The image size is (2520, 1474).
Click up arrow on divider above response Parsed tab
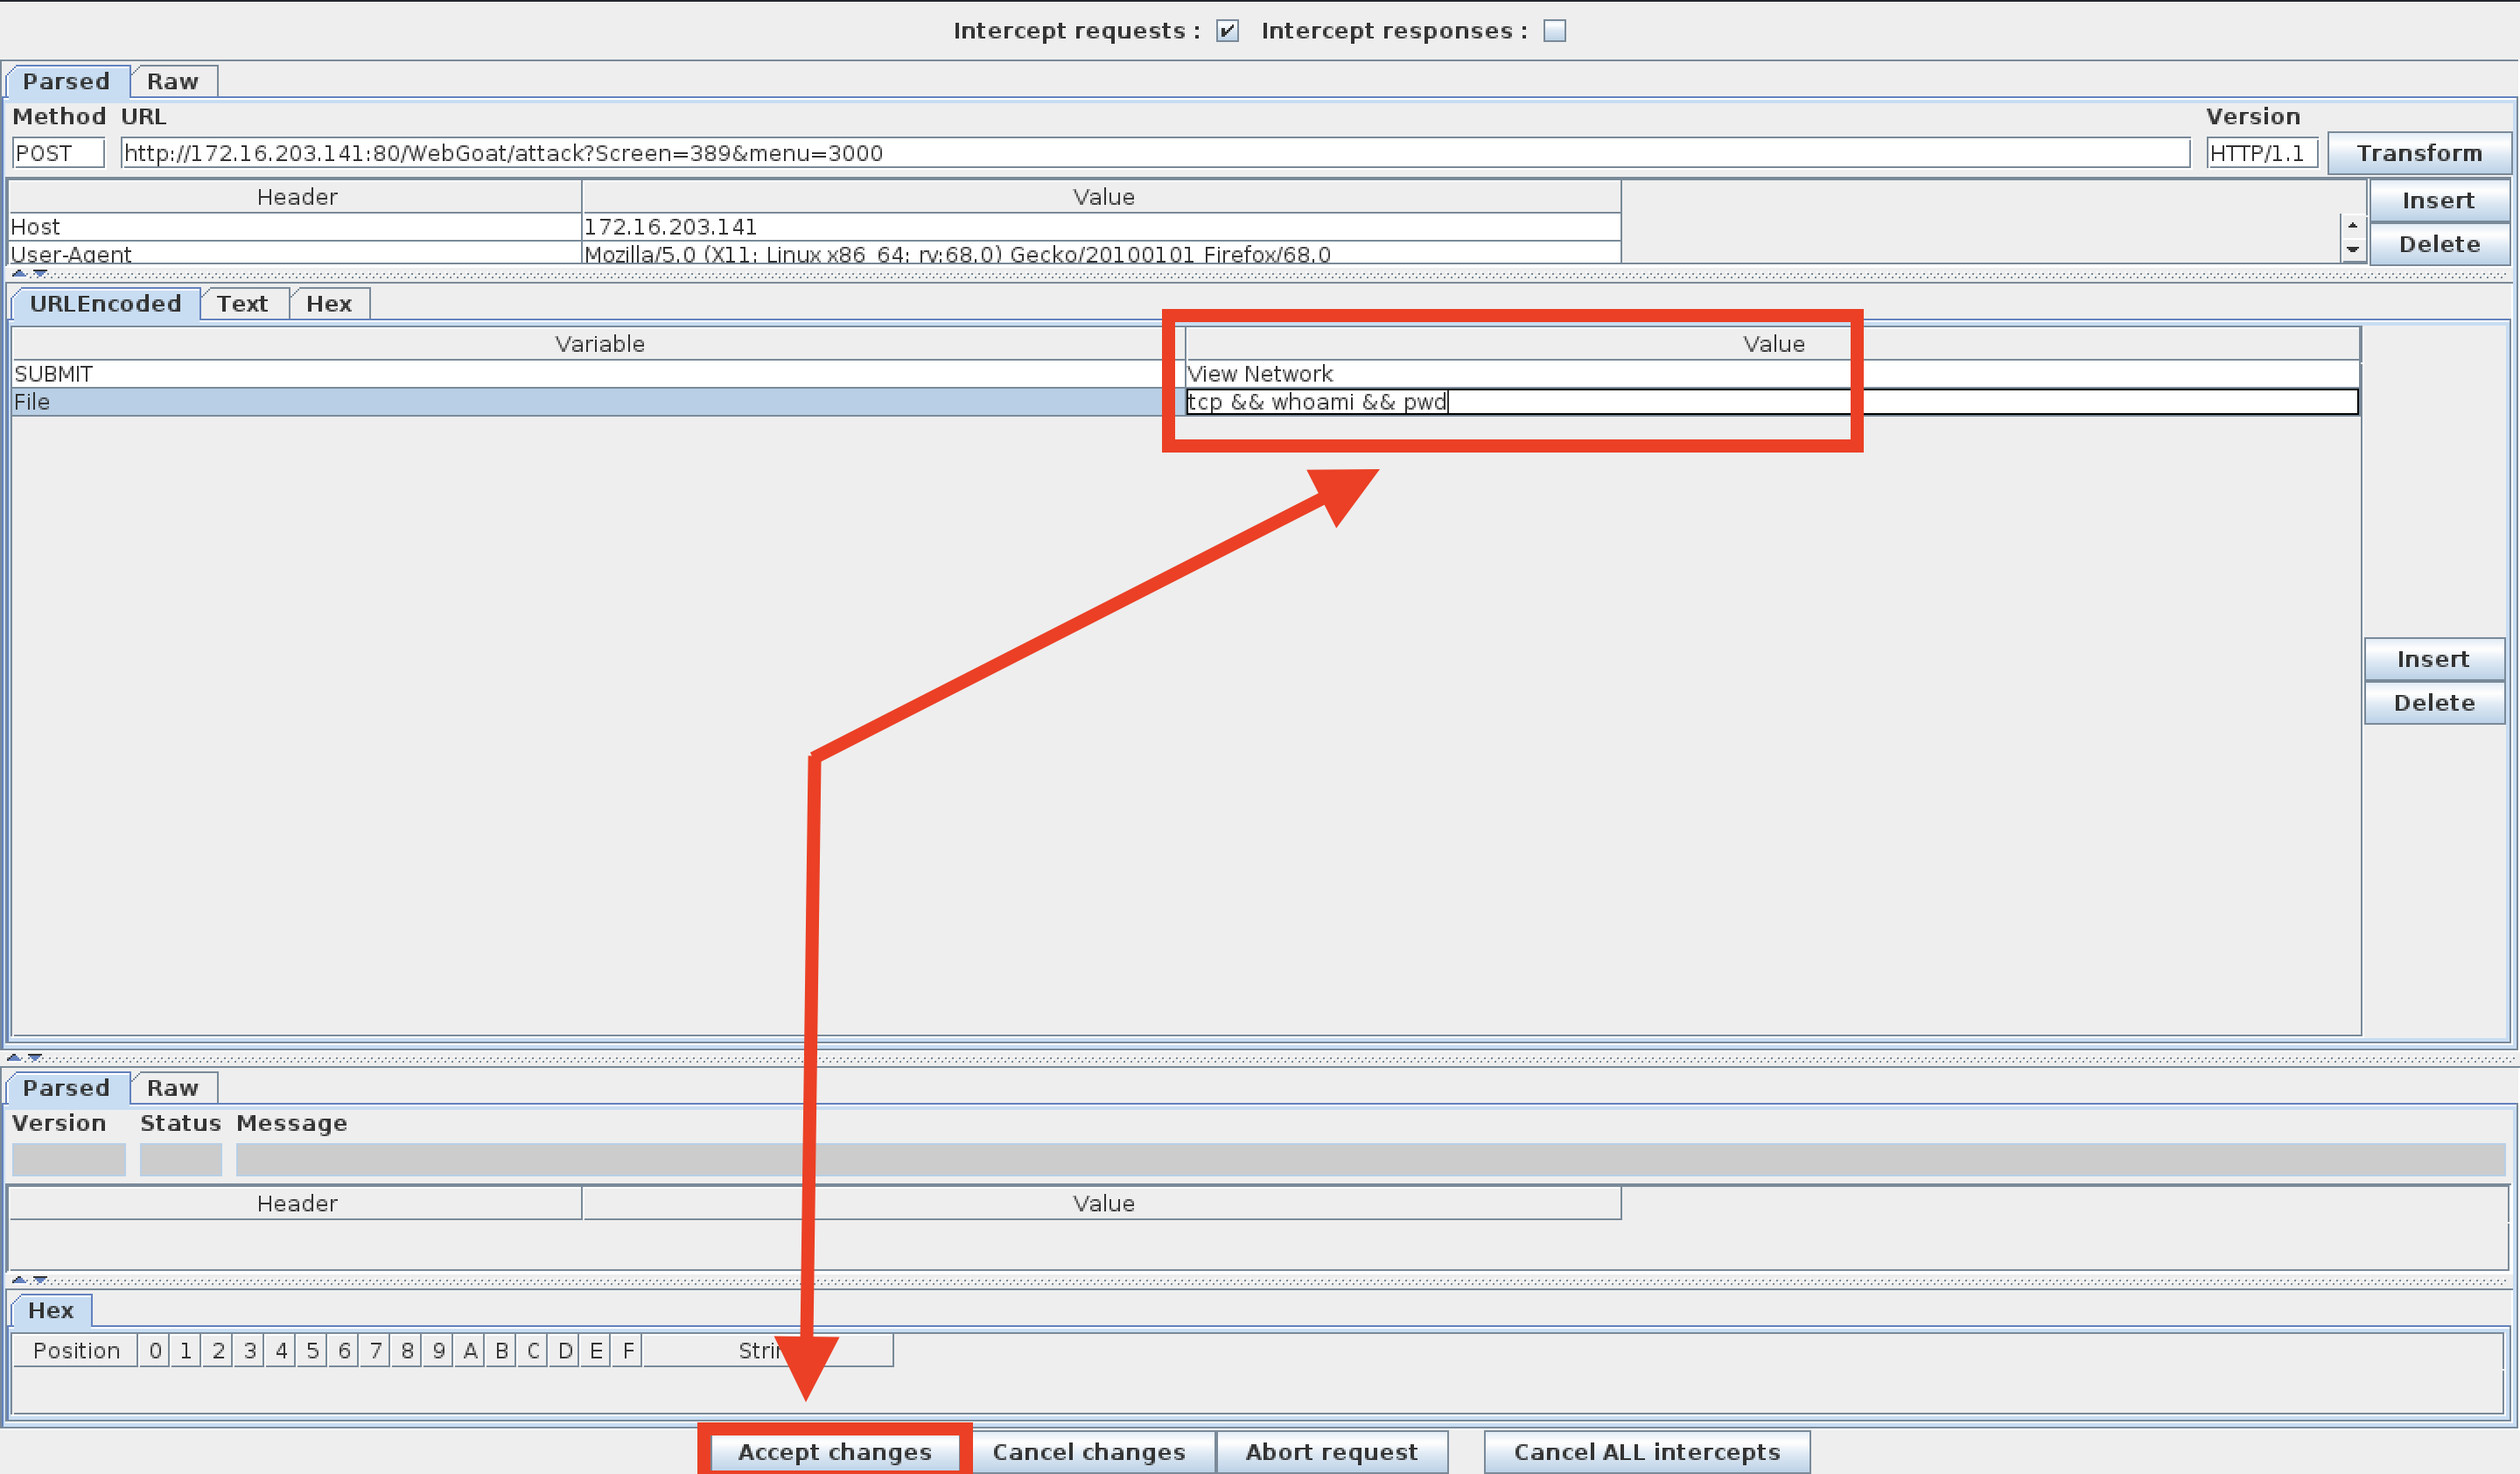(13, 1057)
